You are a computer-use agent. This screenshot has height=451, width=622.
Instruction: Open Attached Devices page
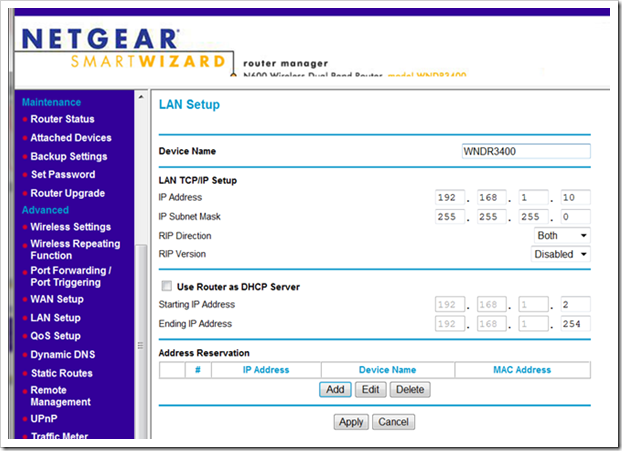coord(71,138)
